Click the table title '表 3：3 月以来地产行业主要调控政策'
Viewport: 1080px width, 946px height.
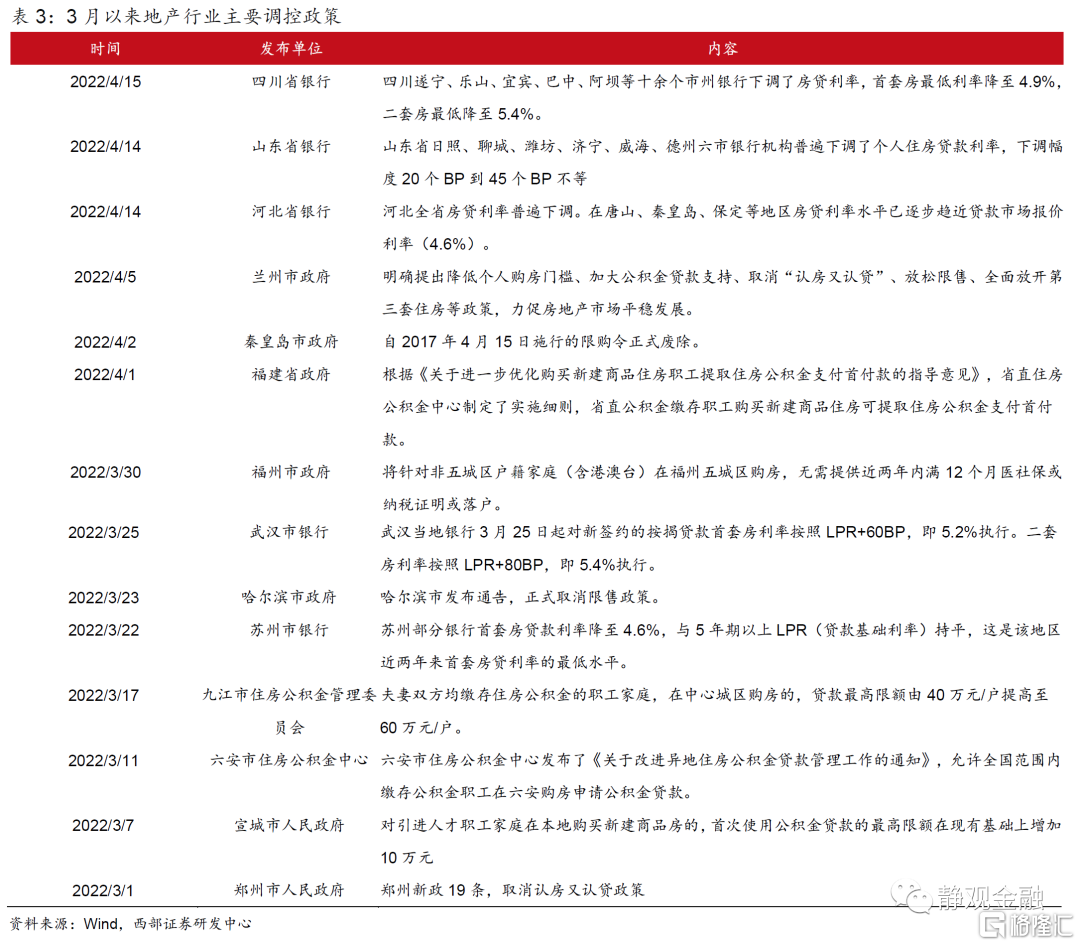pos(176,17)
